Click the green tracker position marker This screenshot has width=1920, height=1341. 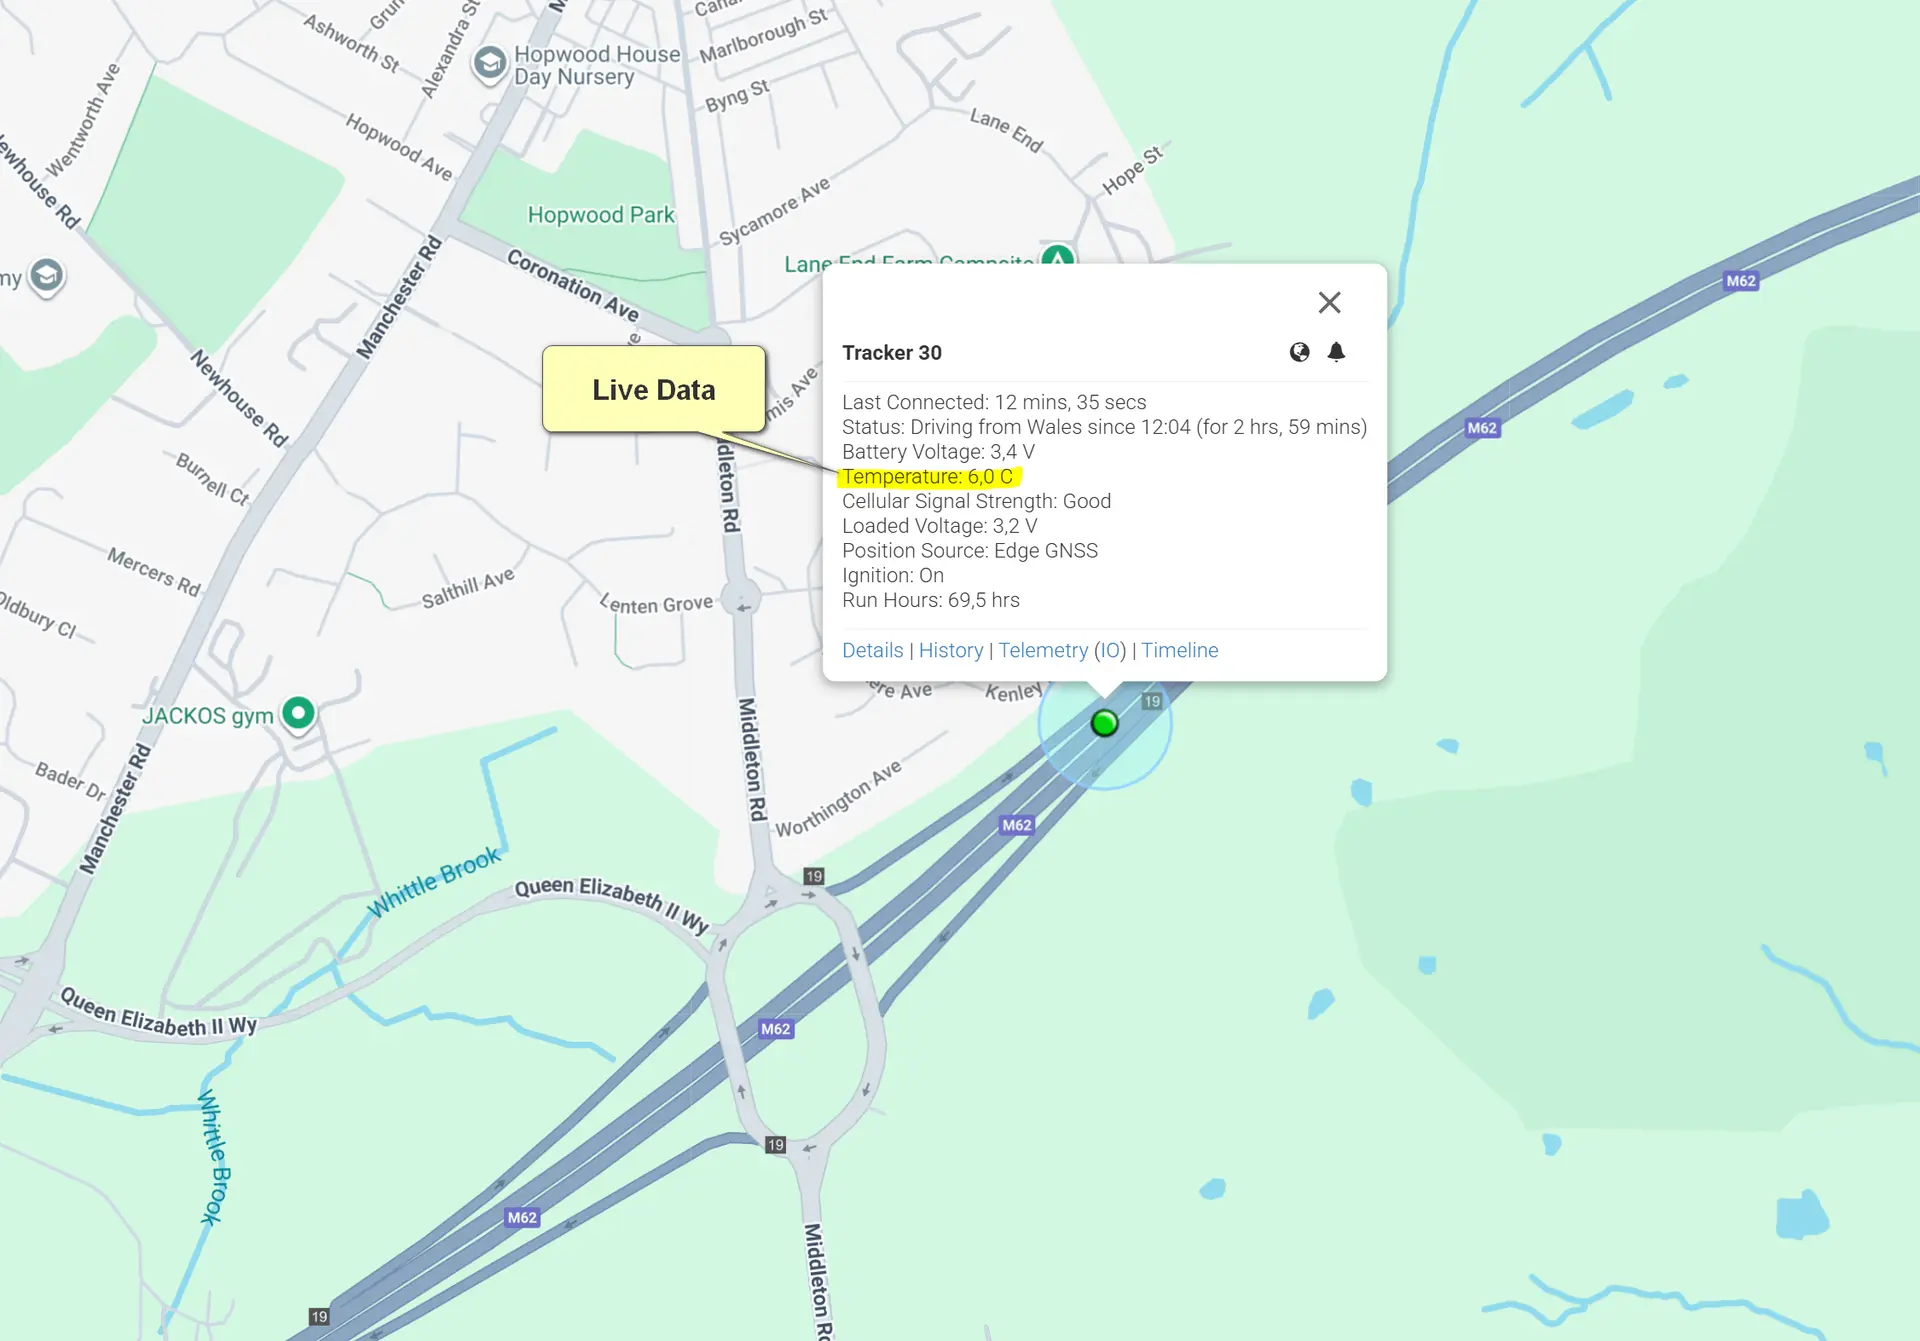tap(1104, 723)
